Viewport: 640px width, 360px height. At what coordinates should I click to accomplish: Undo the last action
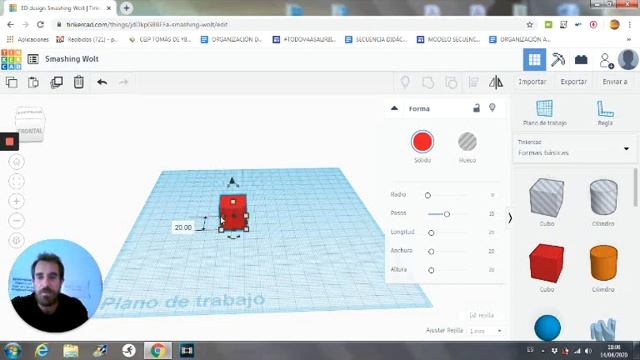coord(102,82)
